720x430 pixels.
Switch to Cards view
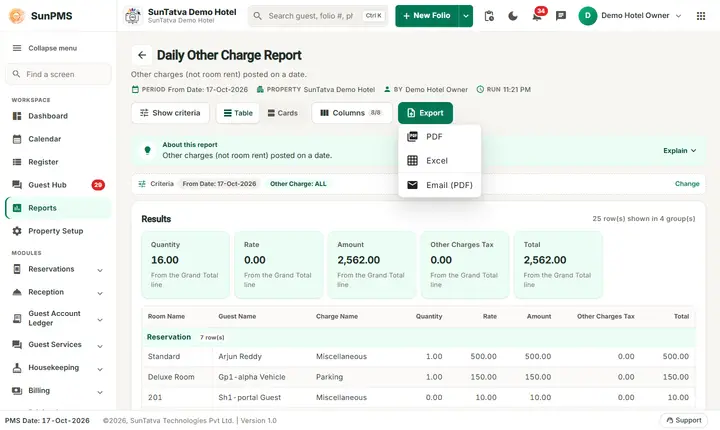pyautogui.click(x=282, y=113)
